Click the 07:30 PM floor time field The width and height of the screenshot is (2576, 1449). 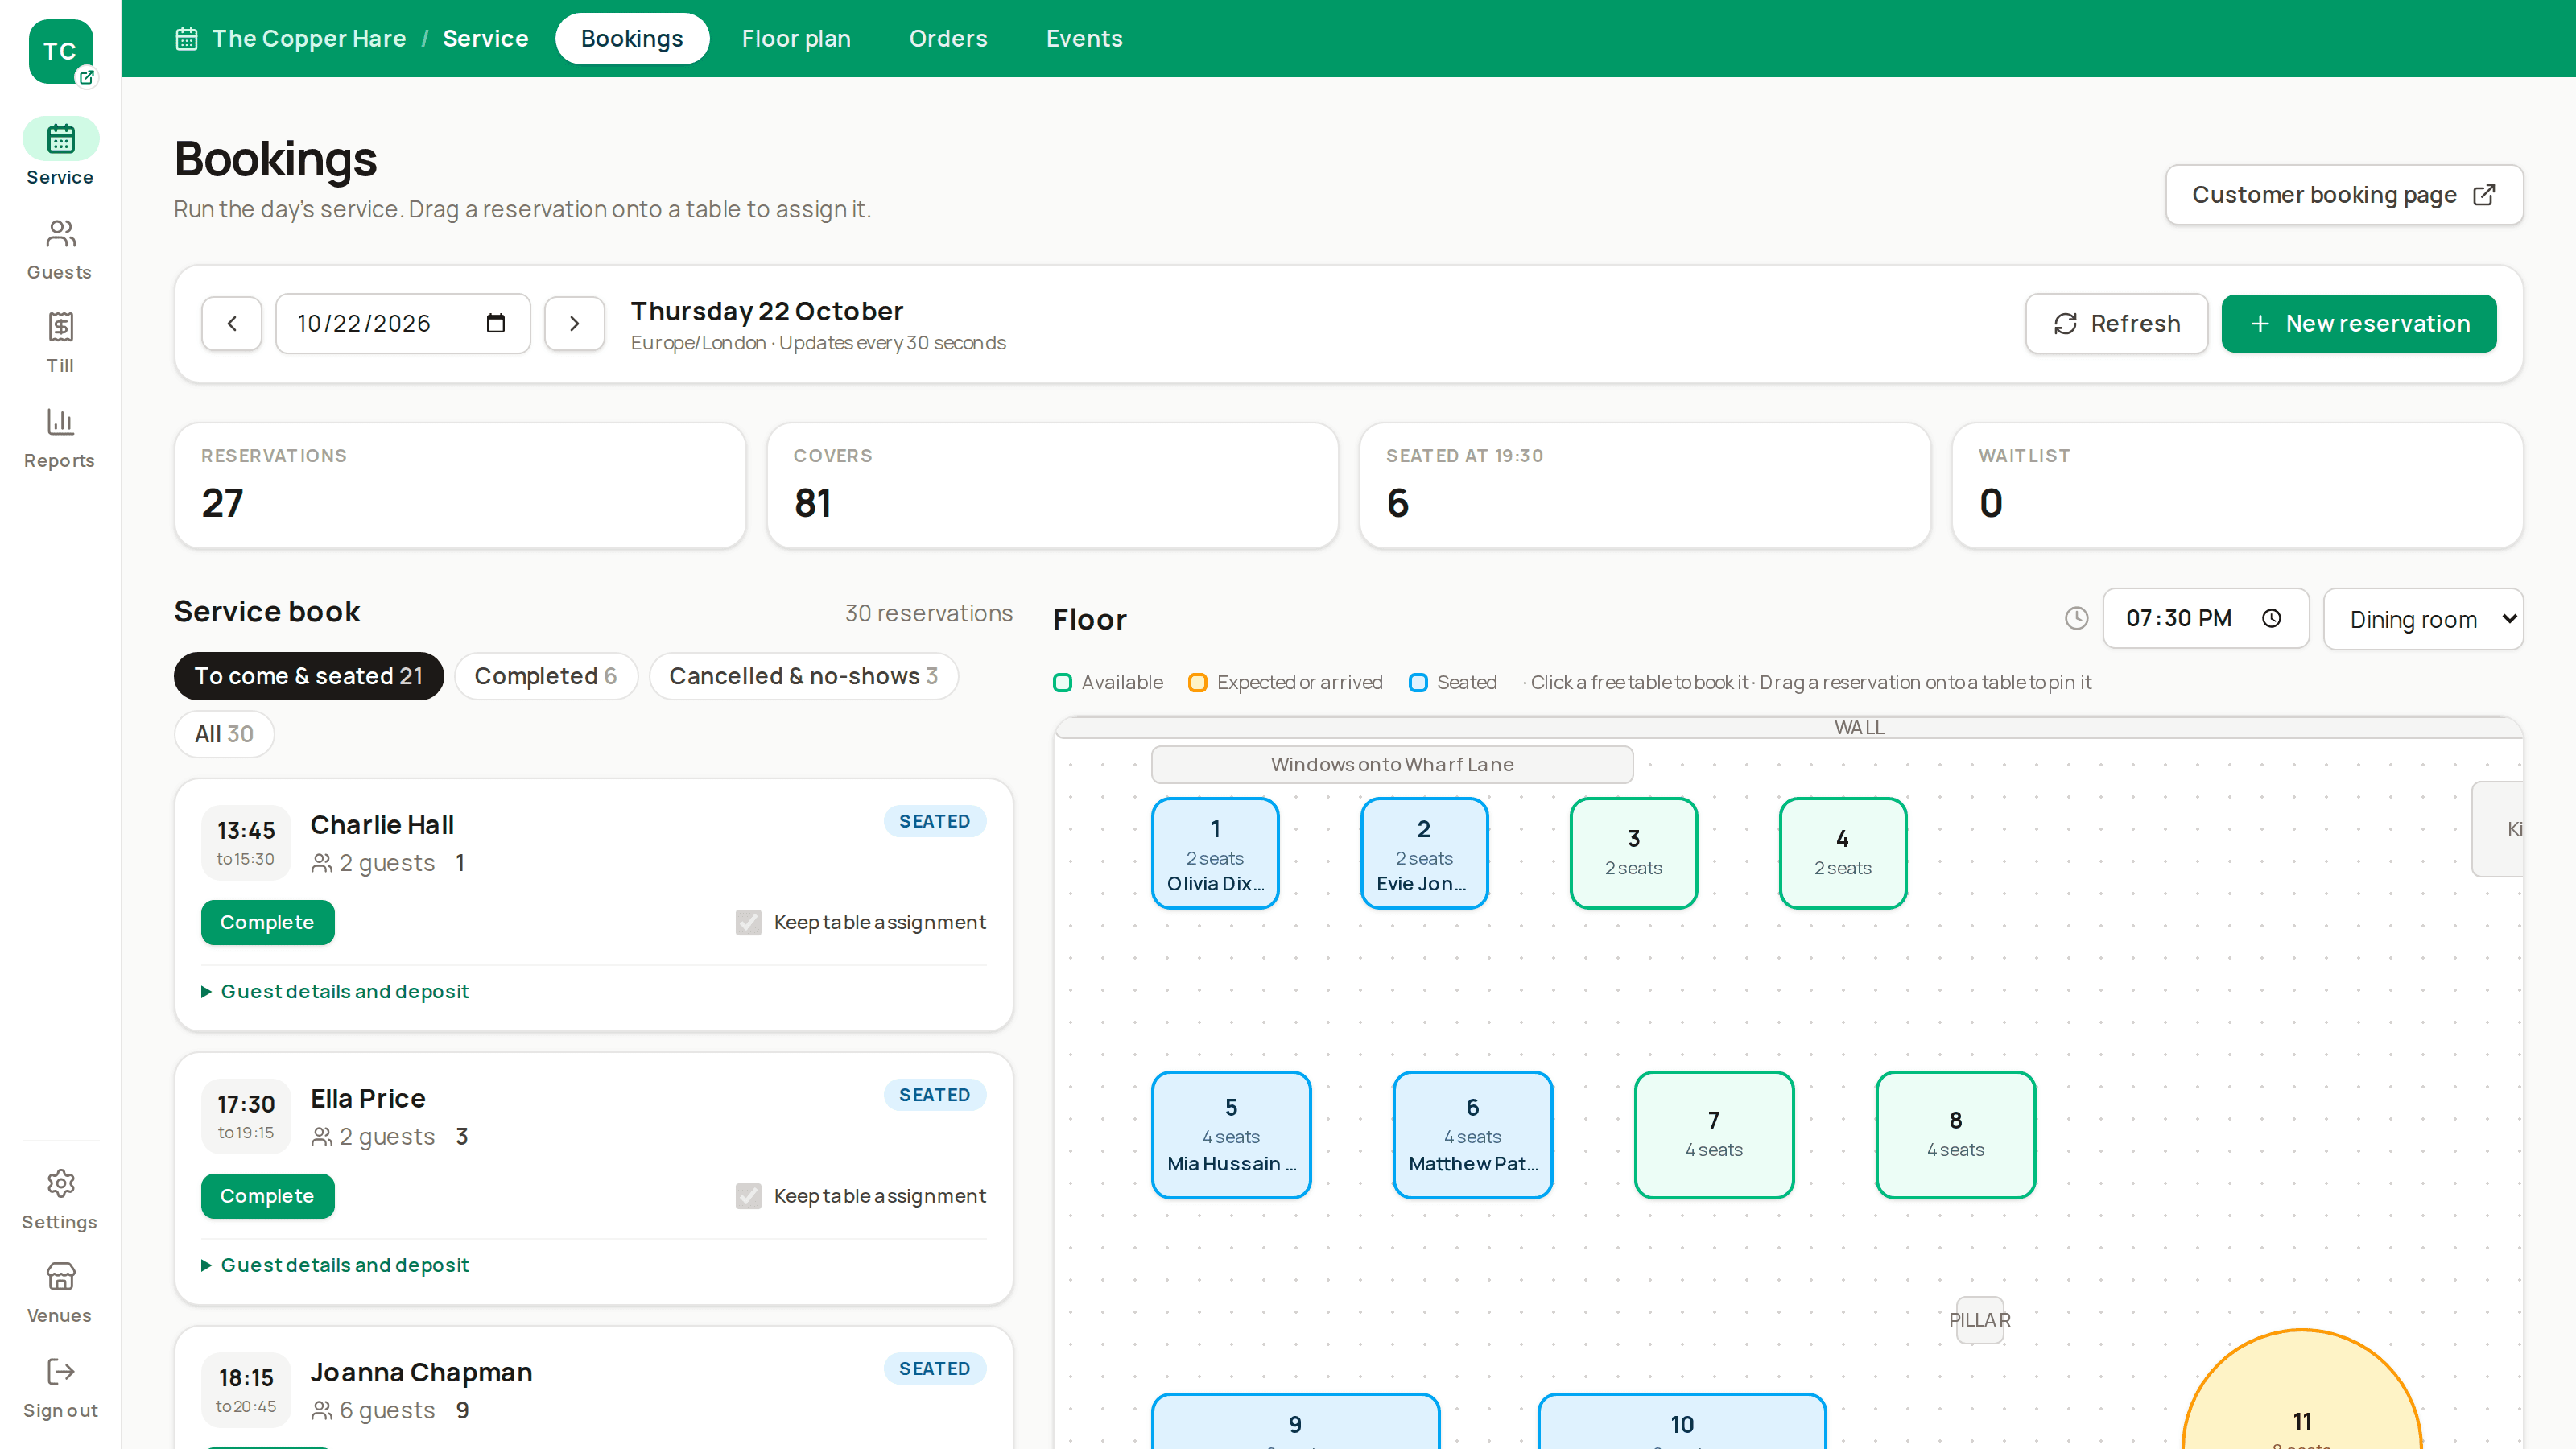point(2205,618)
